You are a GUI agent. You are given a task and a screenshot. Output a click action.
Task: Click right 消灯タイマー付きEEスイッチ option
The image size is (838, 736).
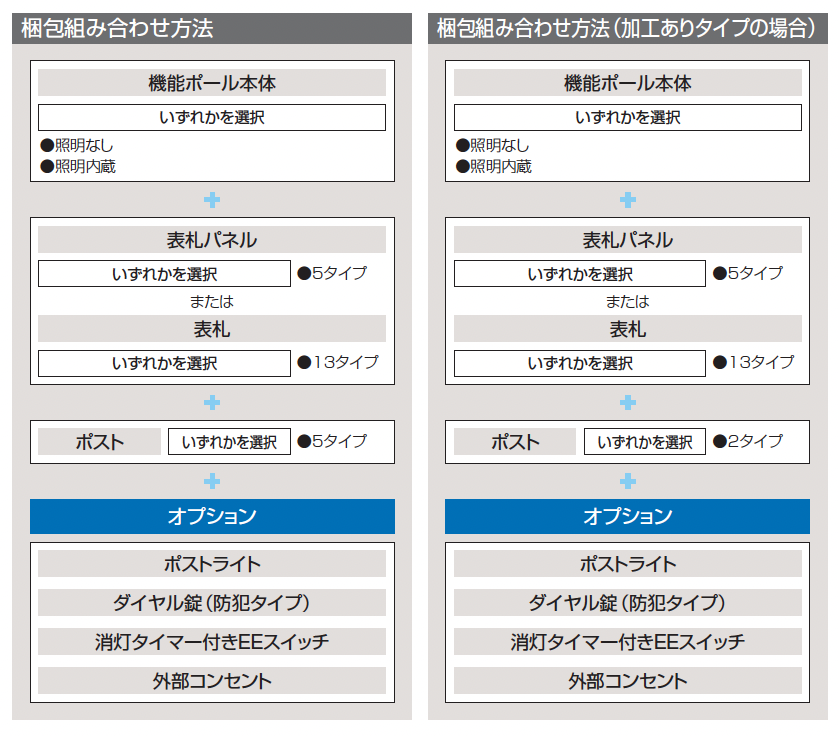627,641
